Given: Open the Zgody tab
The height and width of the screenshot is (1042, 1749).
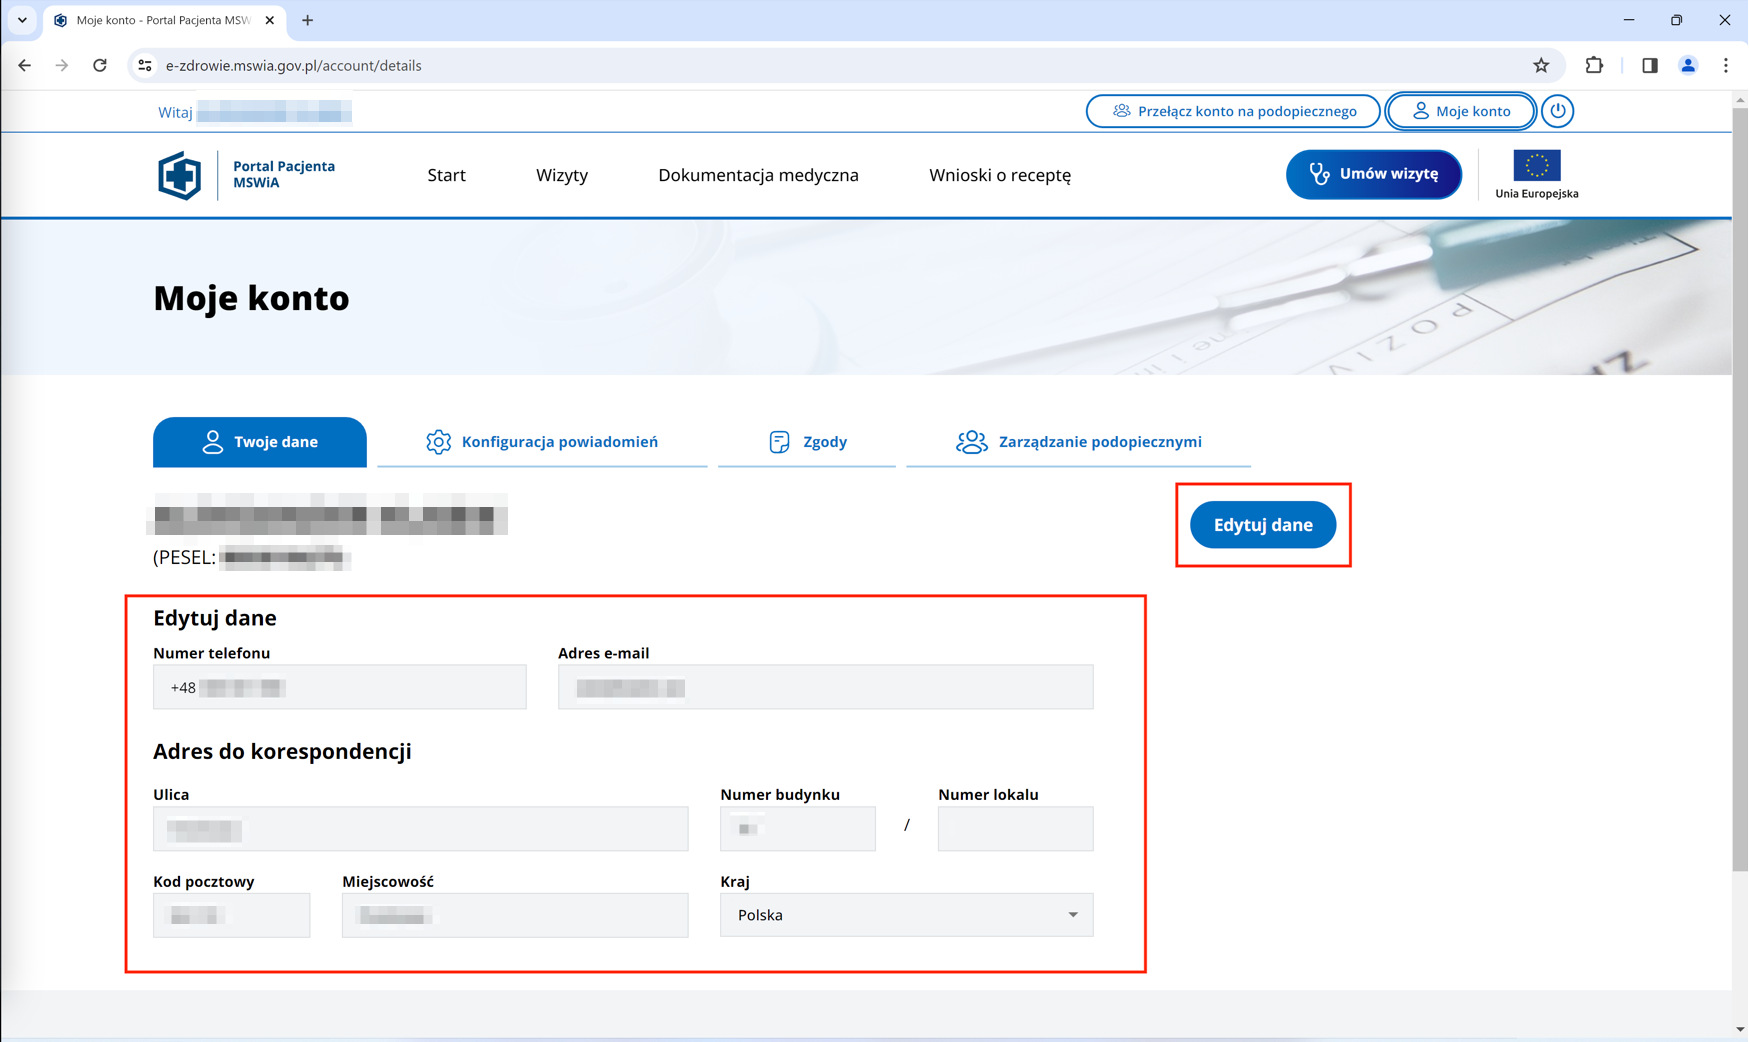Looking at the screenshot, I should (x=807, y=442).
